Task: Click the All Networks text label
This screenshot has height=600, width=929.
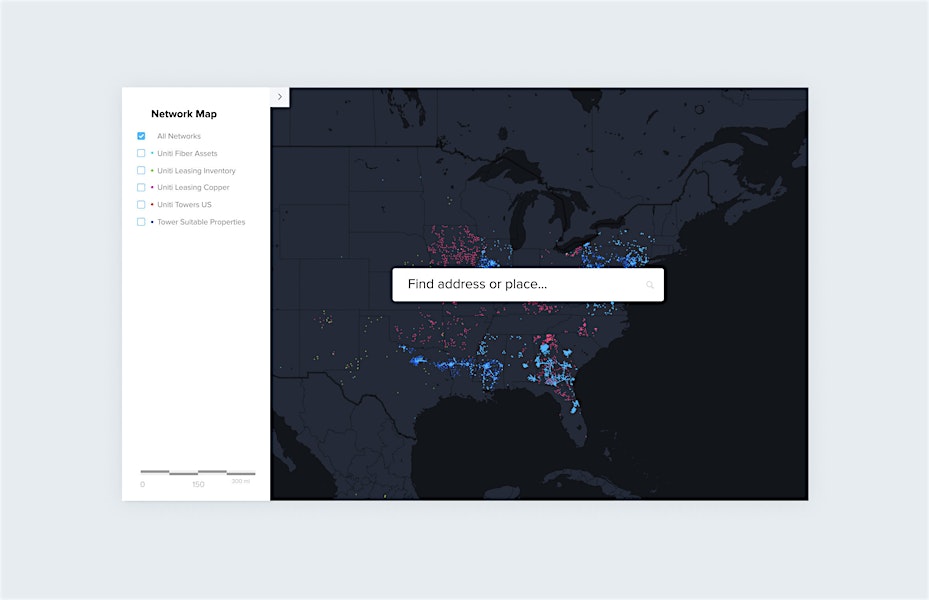Action: [179, 136]
